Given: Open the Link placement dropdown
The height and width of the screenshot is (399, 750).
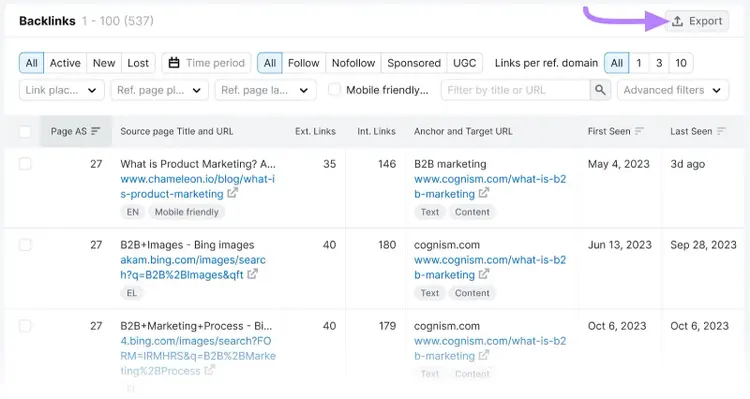Looking at the screenshot, I should point(62,90).
